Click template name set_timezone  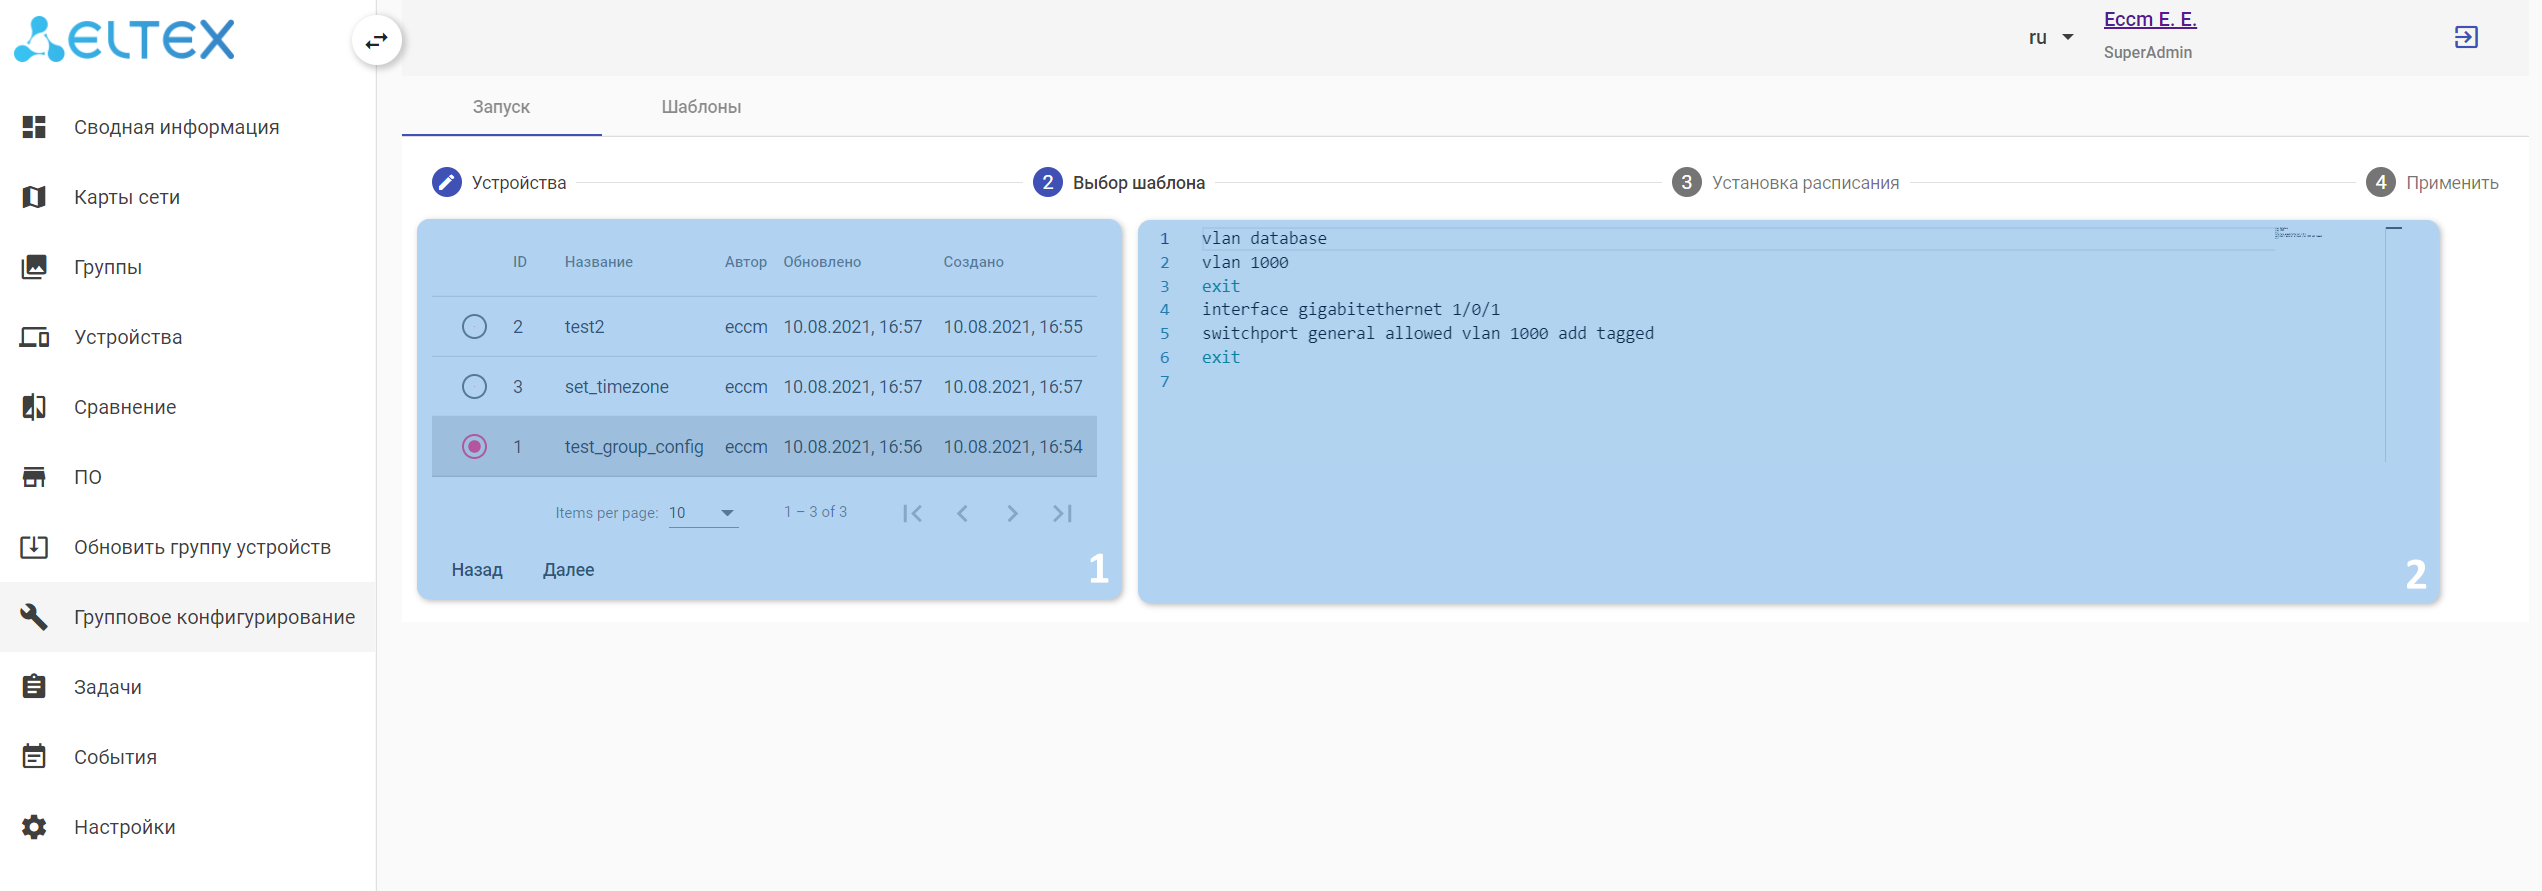(616, 387)
